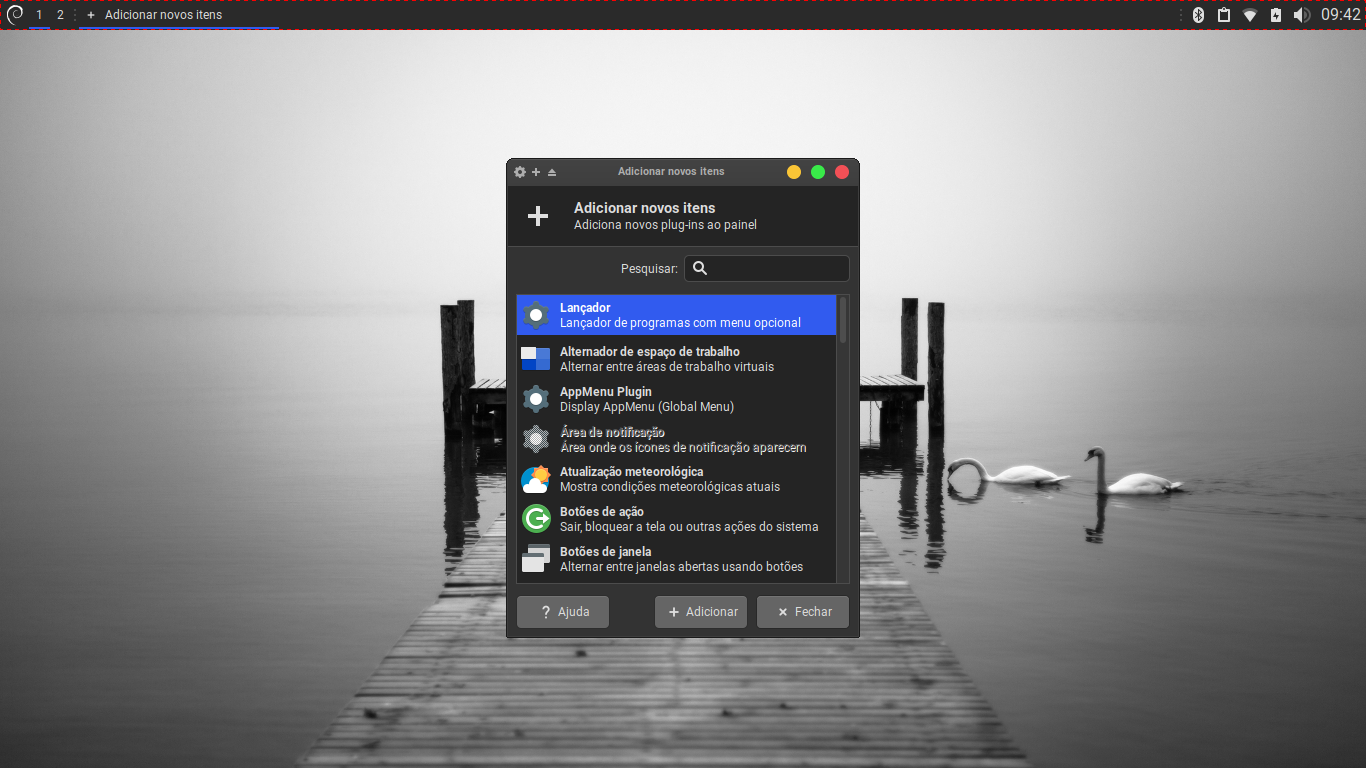This screenshot has width=1366, height=768.
Task: Select the "Atualização meteorológica" row
Action: 676,479
